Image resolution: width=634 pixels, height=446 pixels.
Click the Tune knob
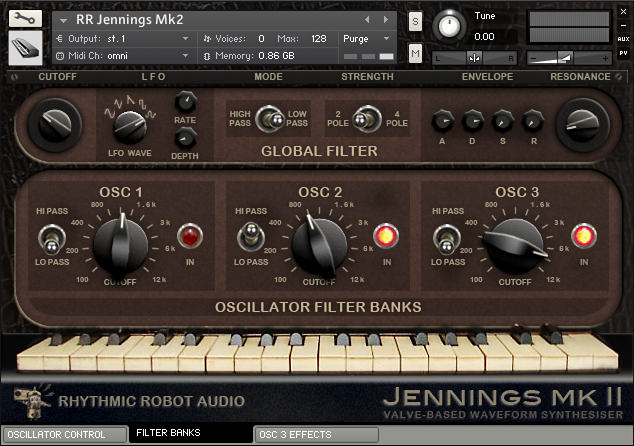pyautogui.click(x=449, y=25)
